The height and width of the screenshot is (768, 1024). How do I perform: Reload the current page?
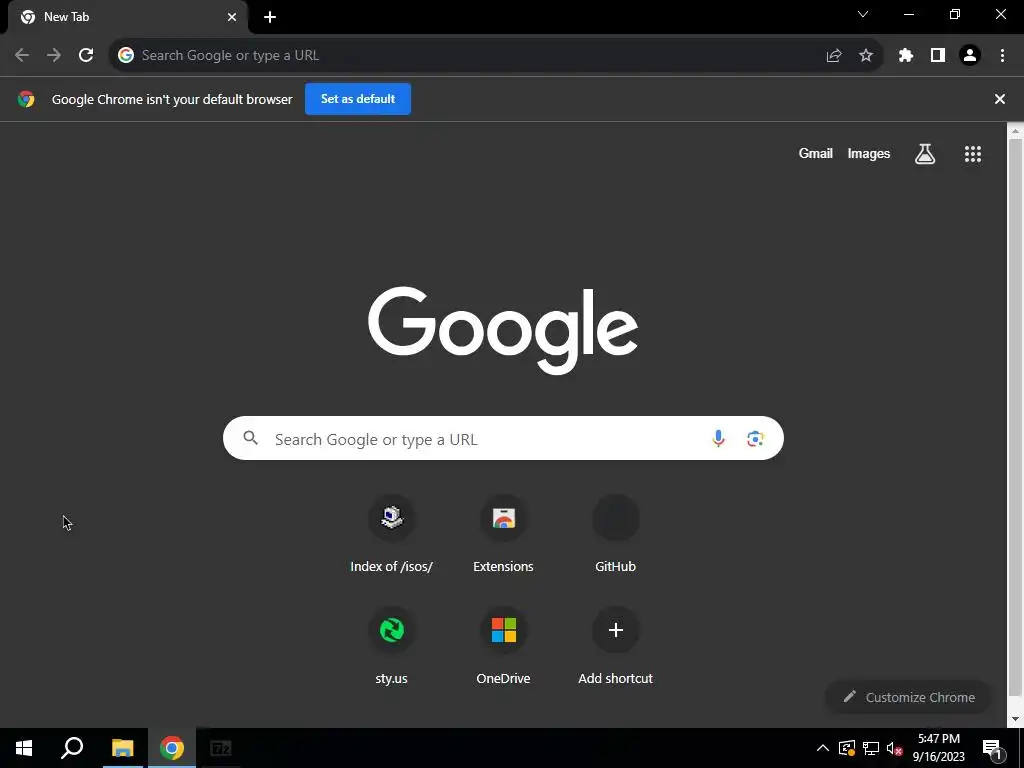coord(86,56)
